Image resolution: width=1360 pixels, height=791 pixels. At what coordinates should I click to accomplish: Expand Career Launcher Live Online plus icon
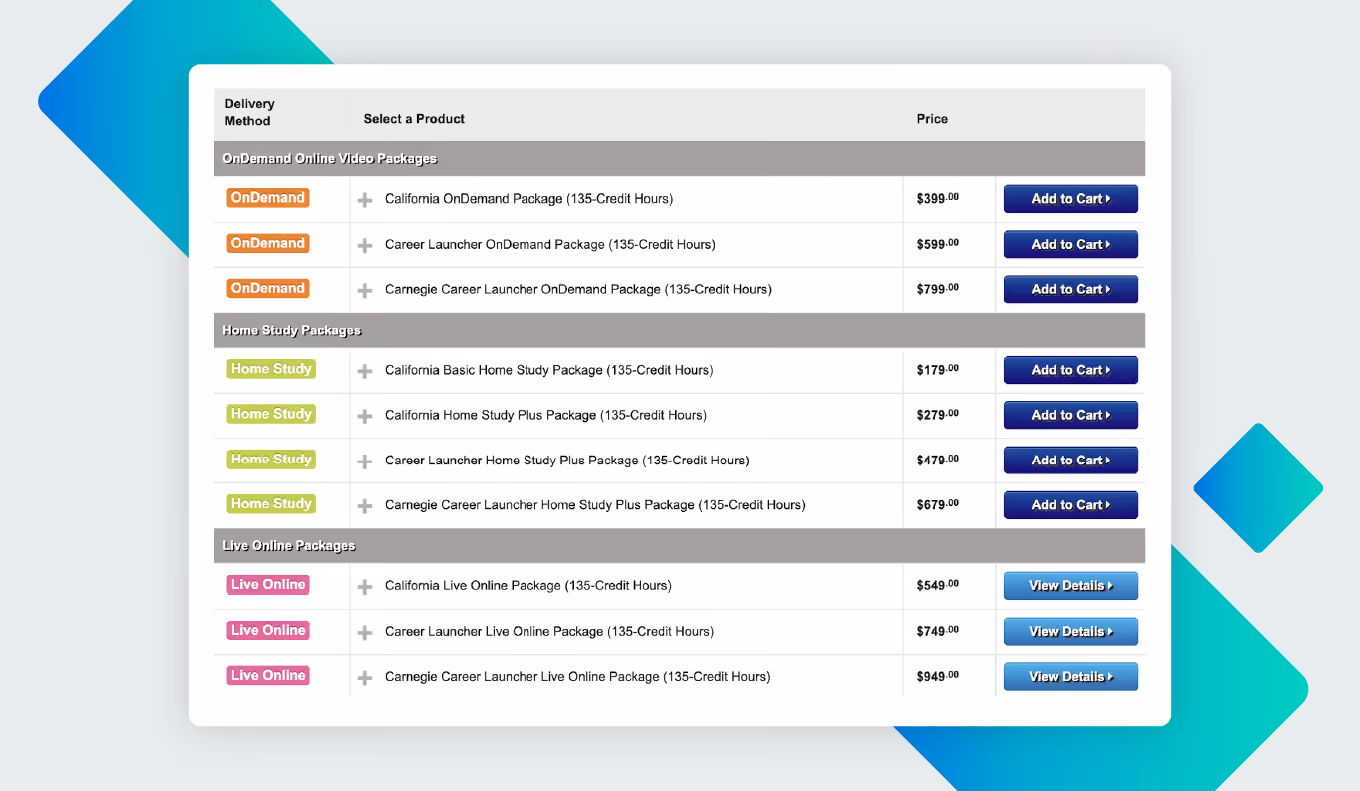365,632
